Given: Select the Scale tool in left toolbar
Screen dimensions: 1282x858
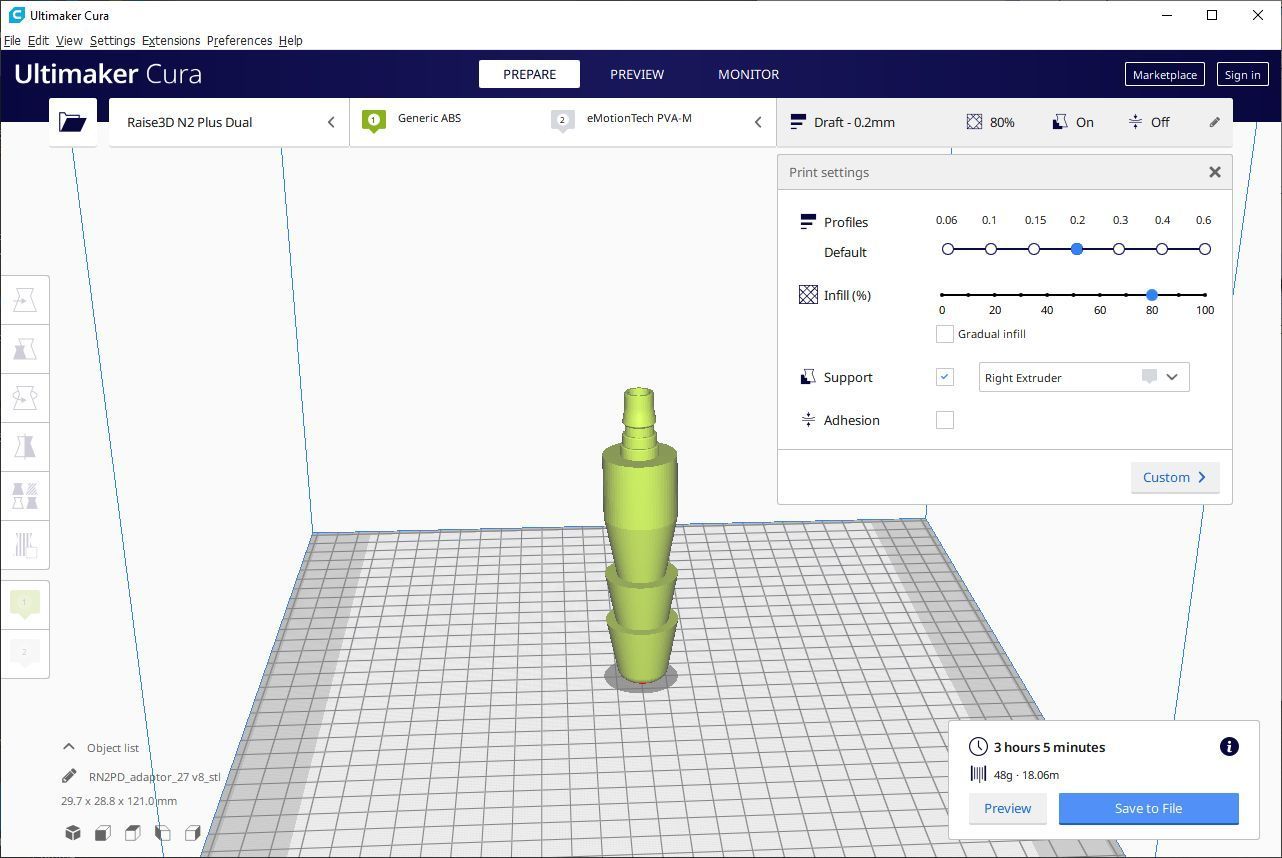Looking at the screenshot, I should 25,349.
